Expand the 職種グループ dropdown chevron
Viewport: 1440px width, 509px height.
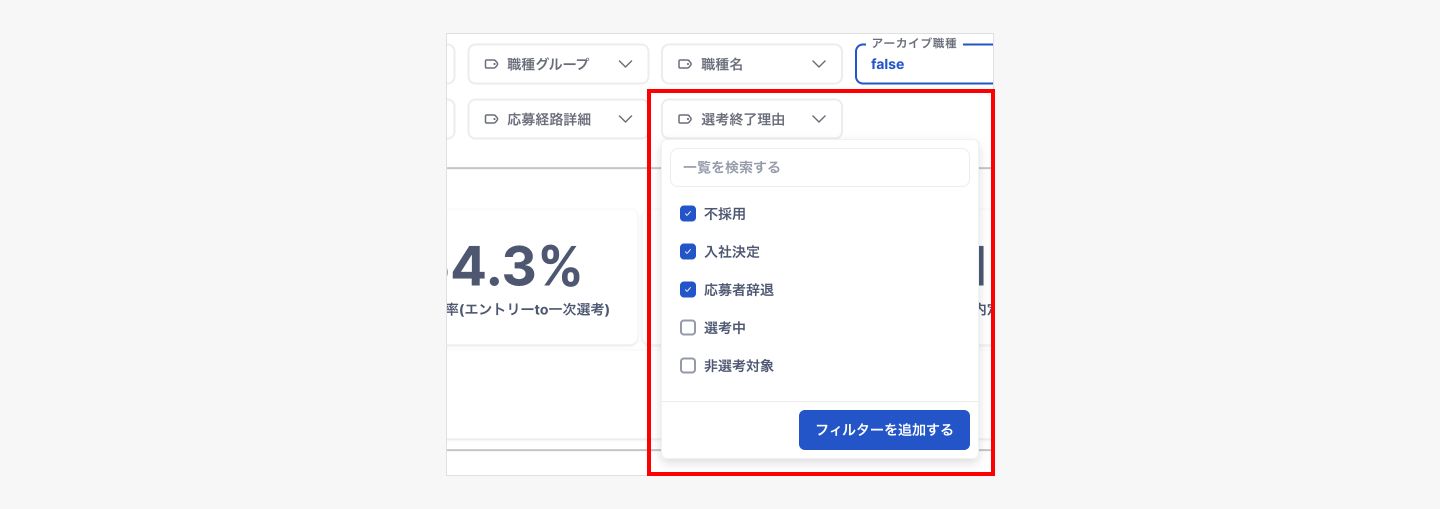point(626,64)
